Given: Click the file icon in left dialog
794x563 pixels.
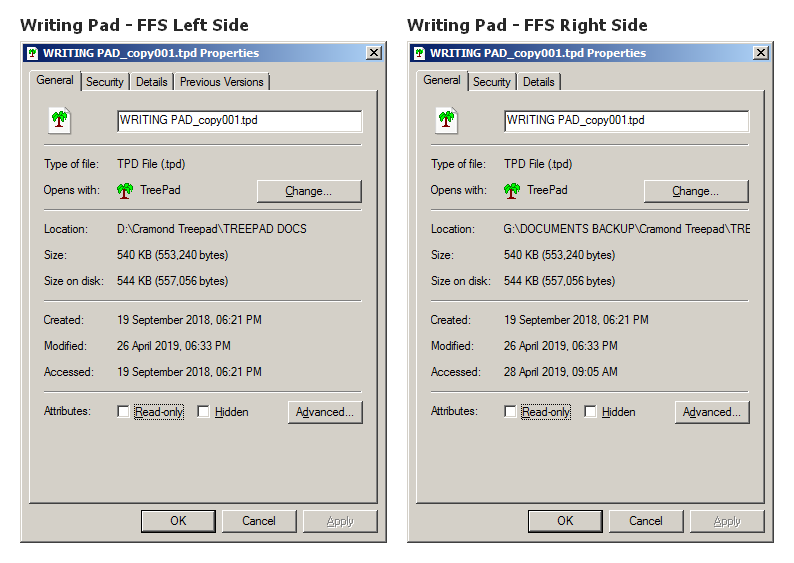Looking at the screenshot, I should tap(59, 121).
